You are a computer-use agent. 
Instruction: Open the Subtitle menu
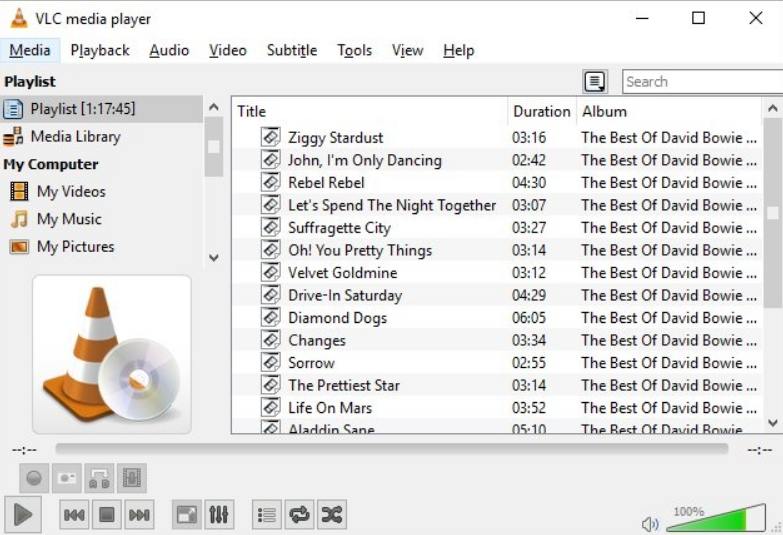[x=292, y=50]
